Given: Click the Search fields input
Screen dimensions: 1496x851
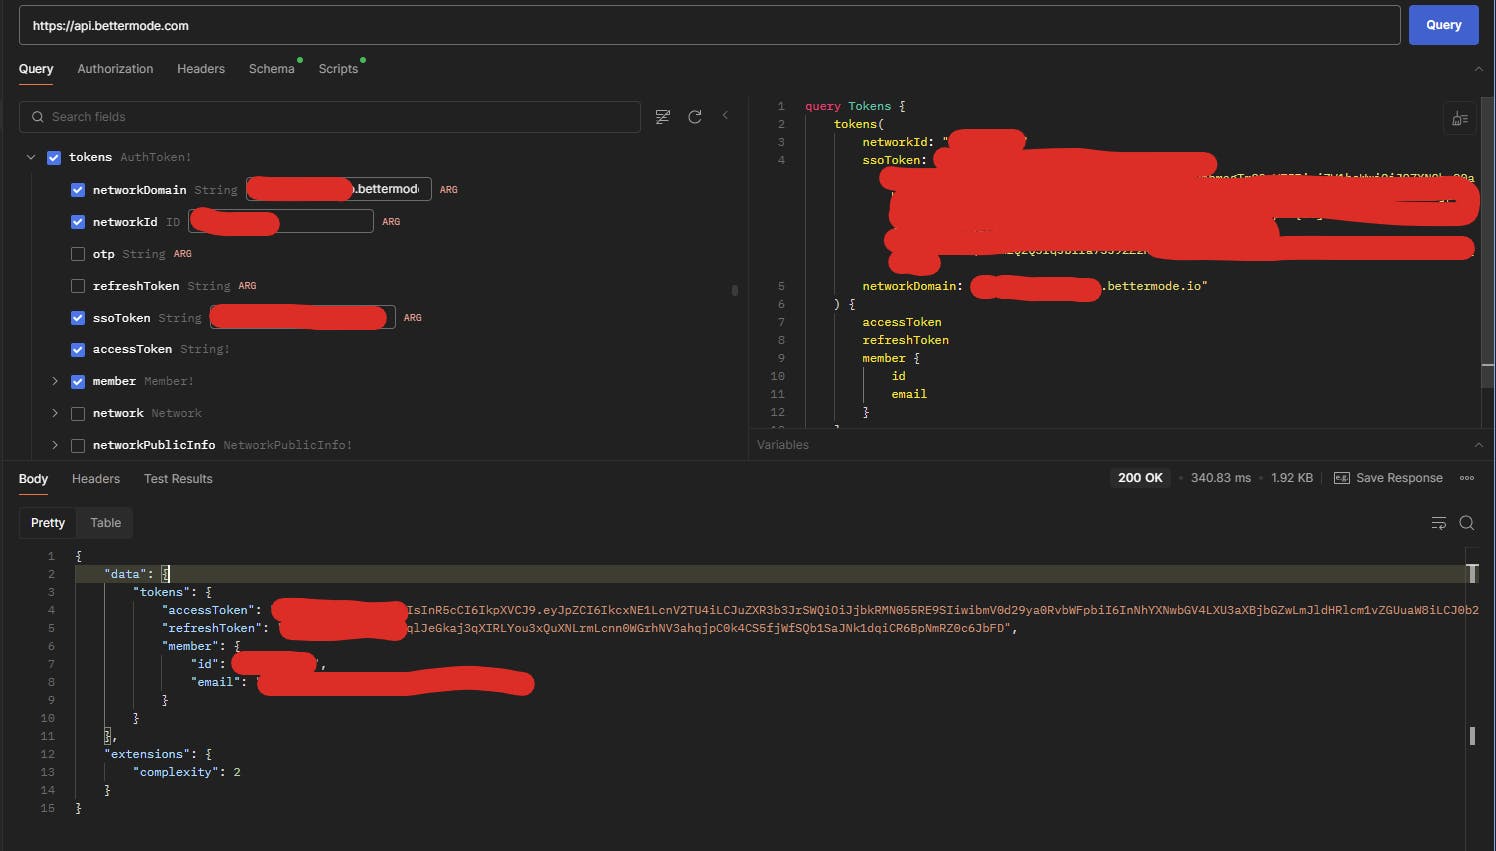Looking at the screenshot, I should 330,117.
